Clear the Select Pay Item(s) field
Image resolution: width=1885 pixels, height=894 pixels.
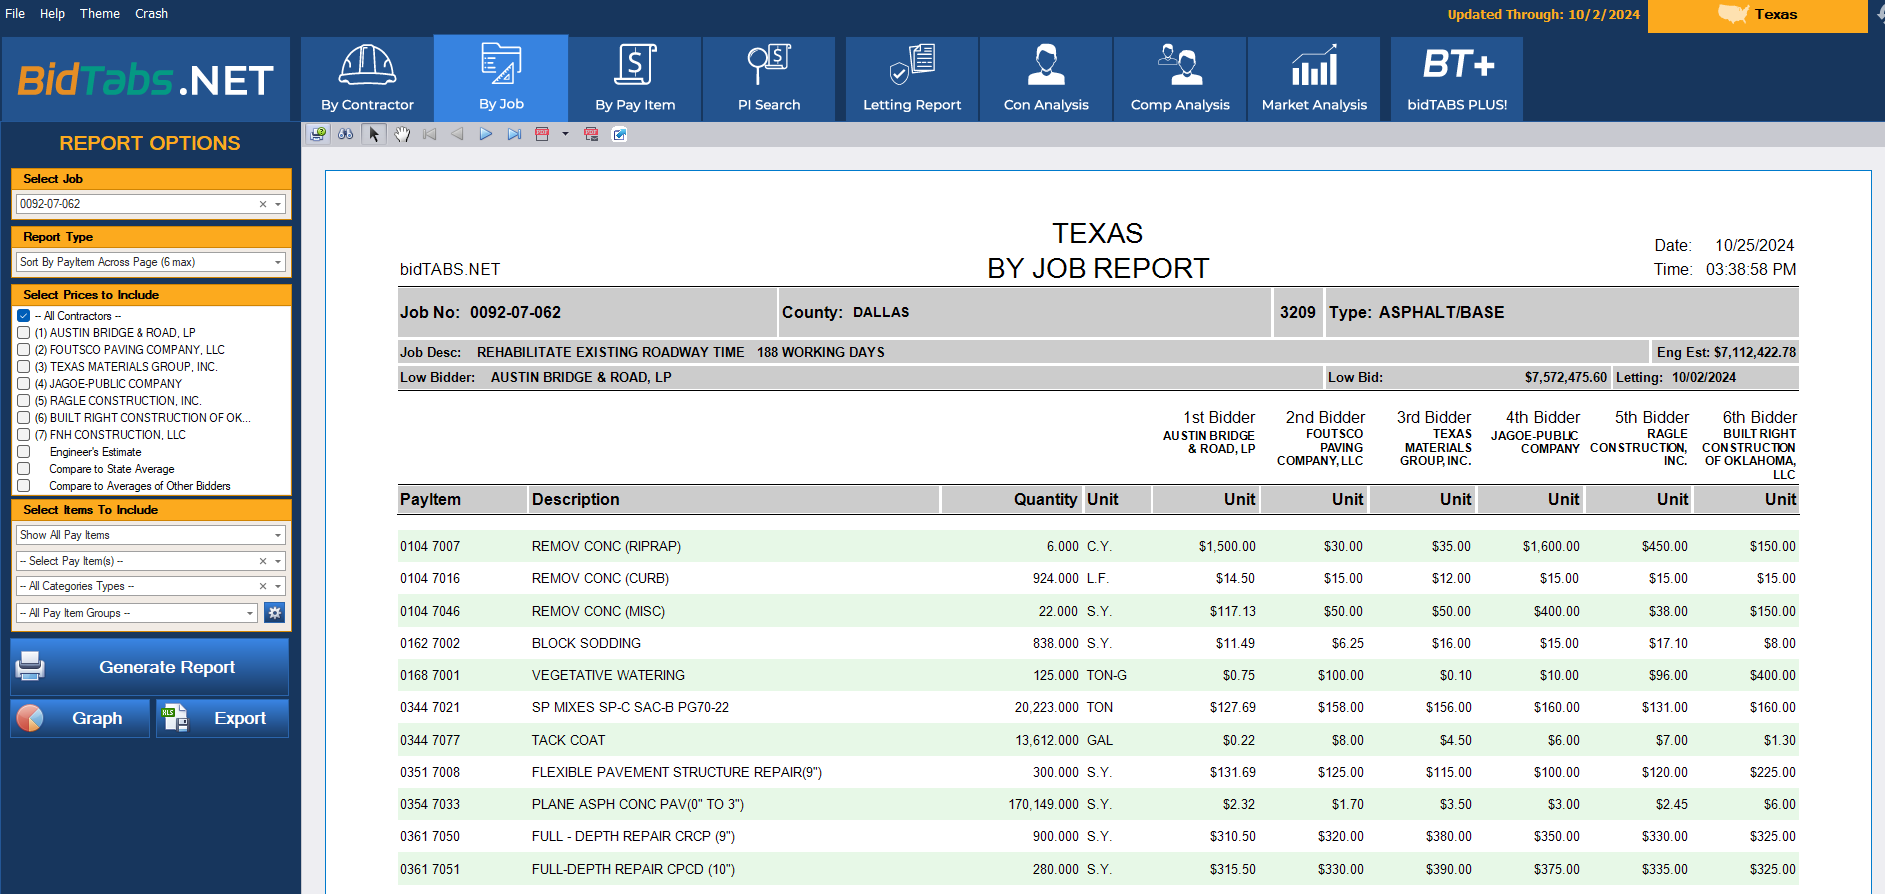coord(263,561)
